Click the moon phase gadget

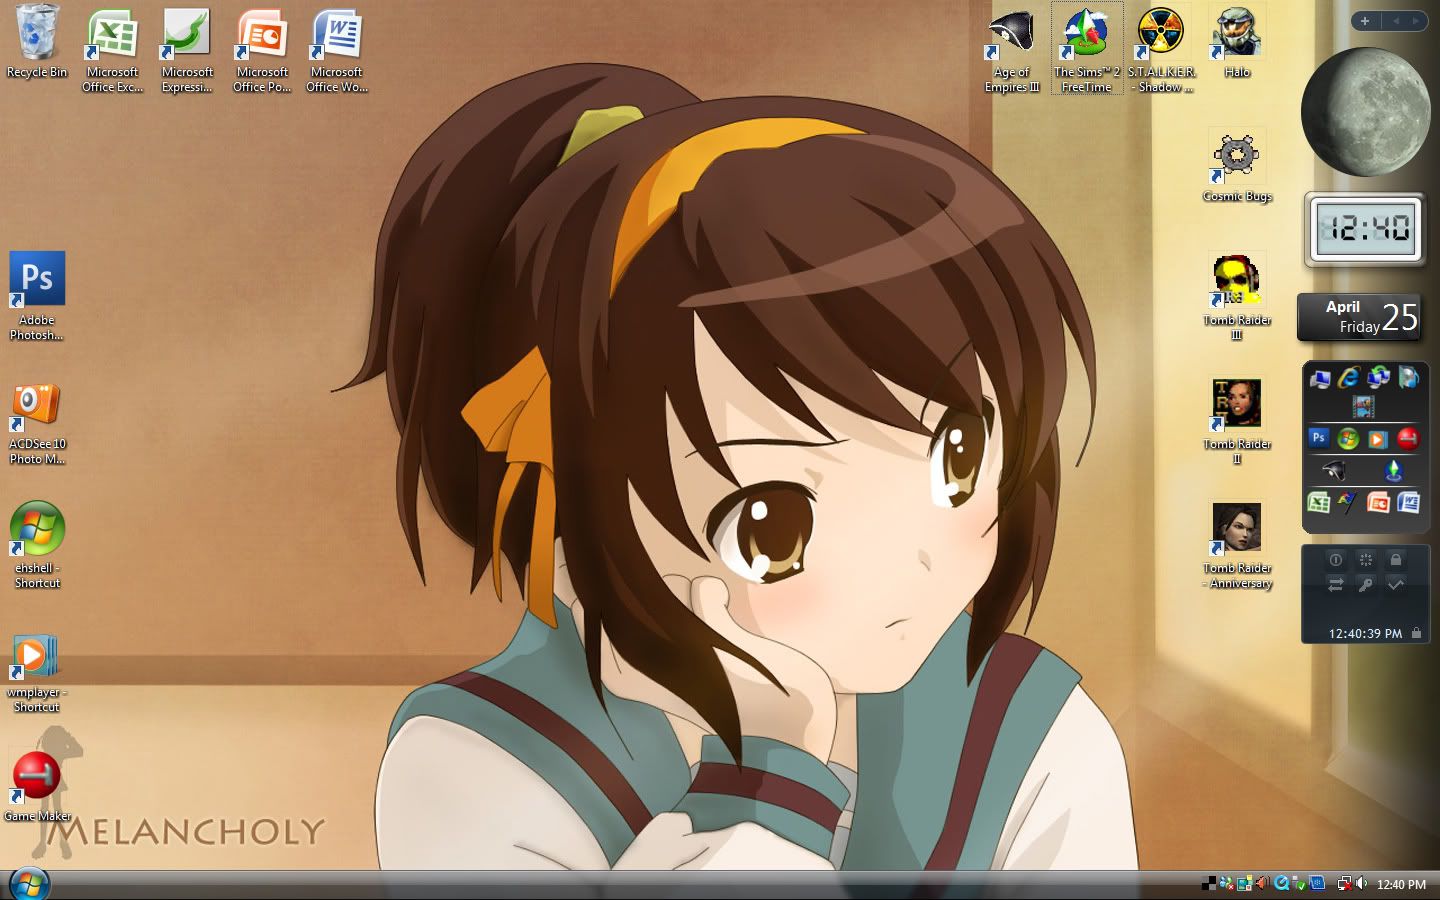1365,112
